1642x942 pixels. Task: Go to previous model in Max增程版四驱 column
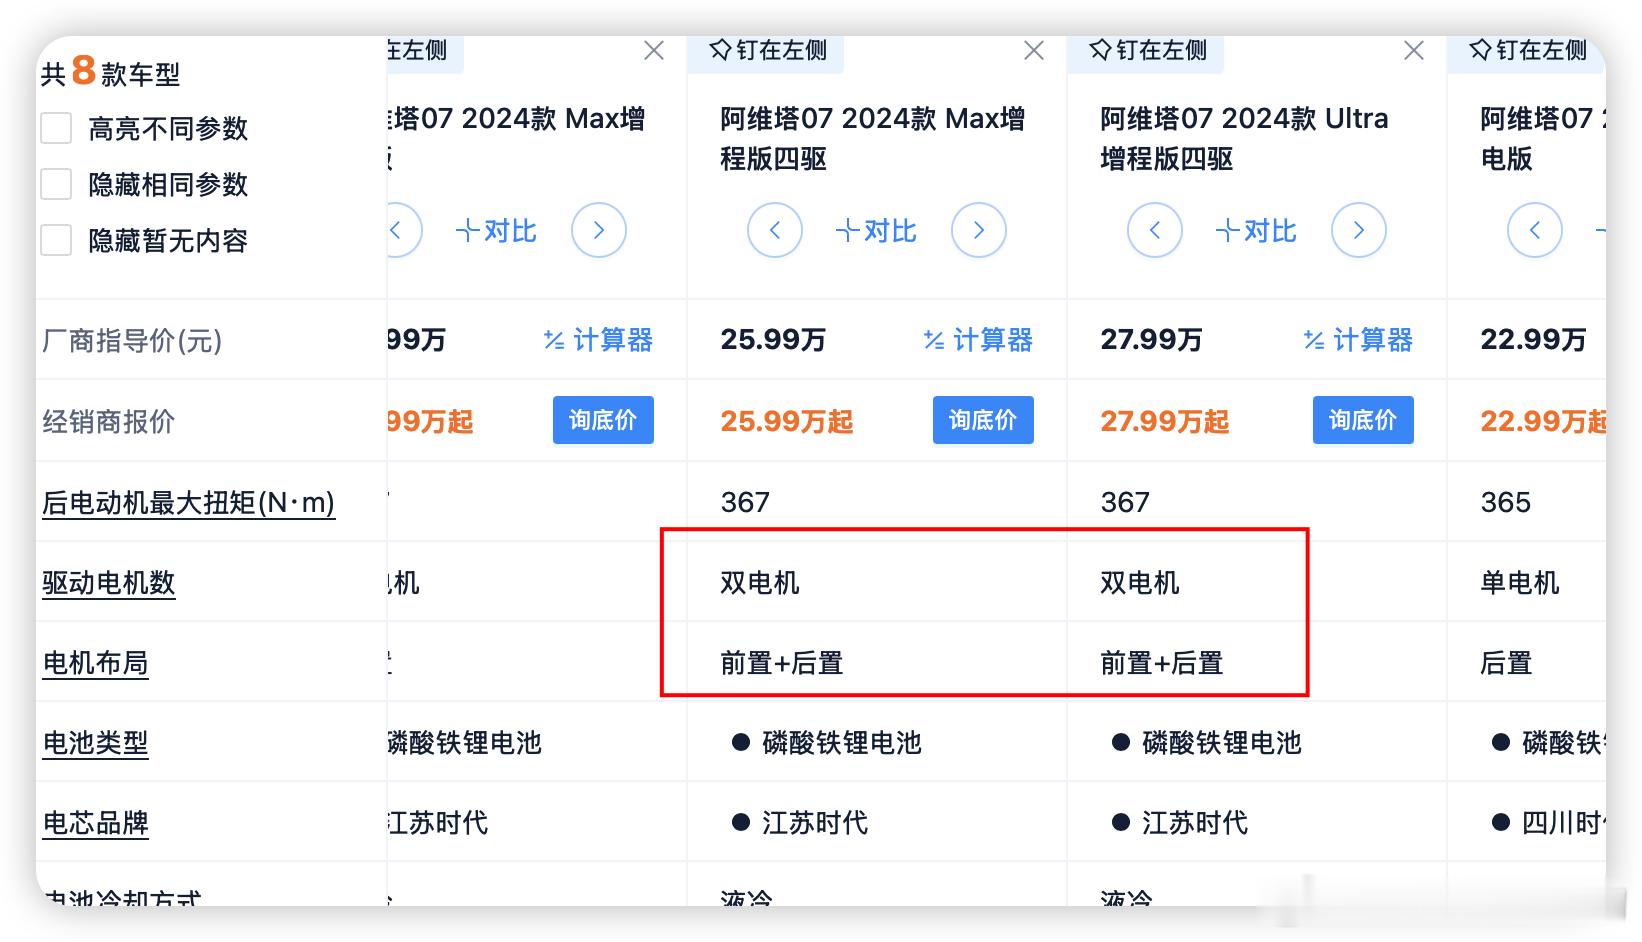(775, 231)
